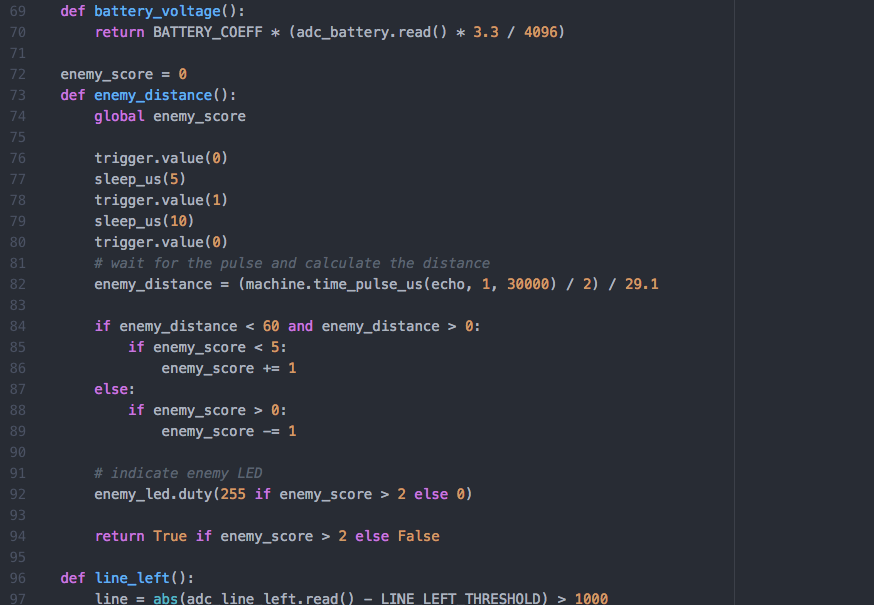Click sleep_us(10) on line 79
This screenshot has width=874, height=605.
144,221
